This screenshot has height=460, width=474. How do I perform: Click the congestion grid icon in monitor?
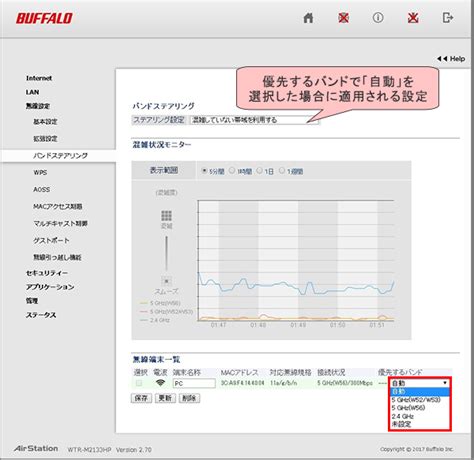coord(166,216)
